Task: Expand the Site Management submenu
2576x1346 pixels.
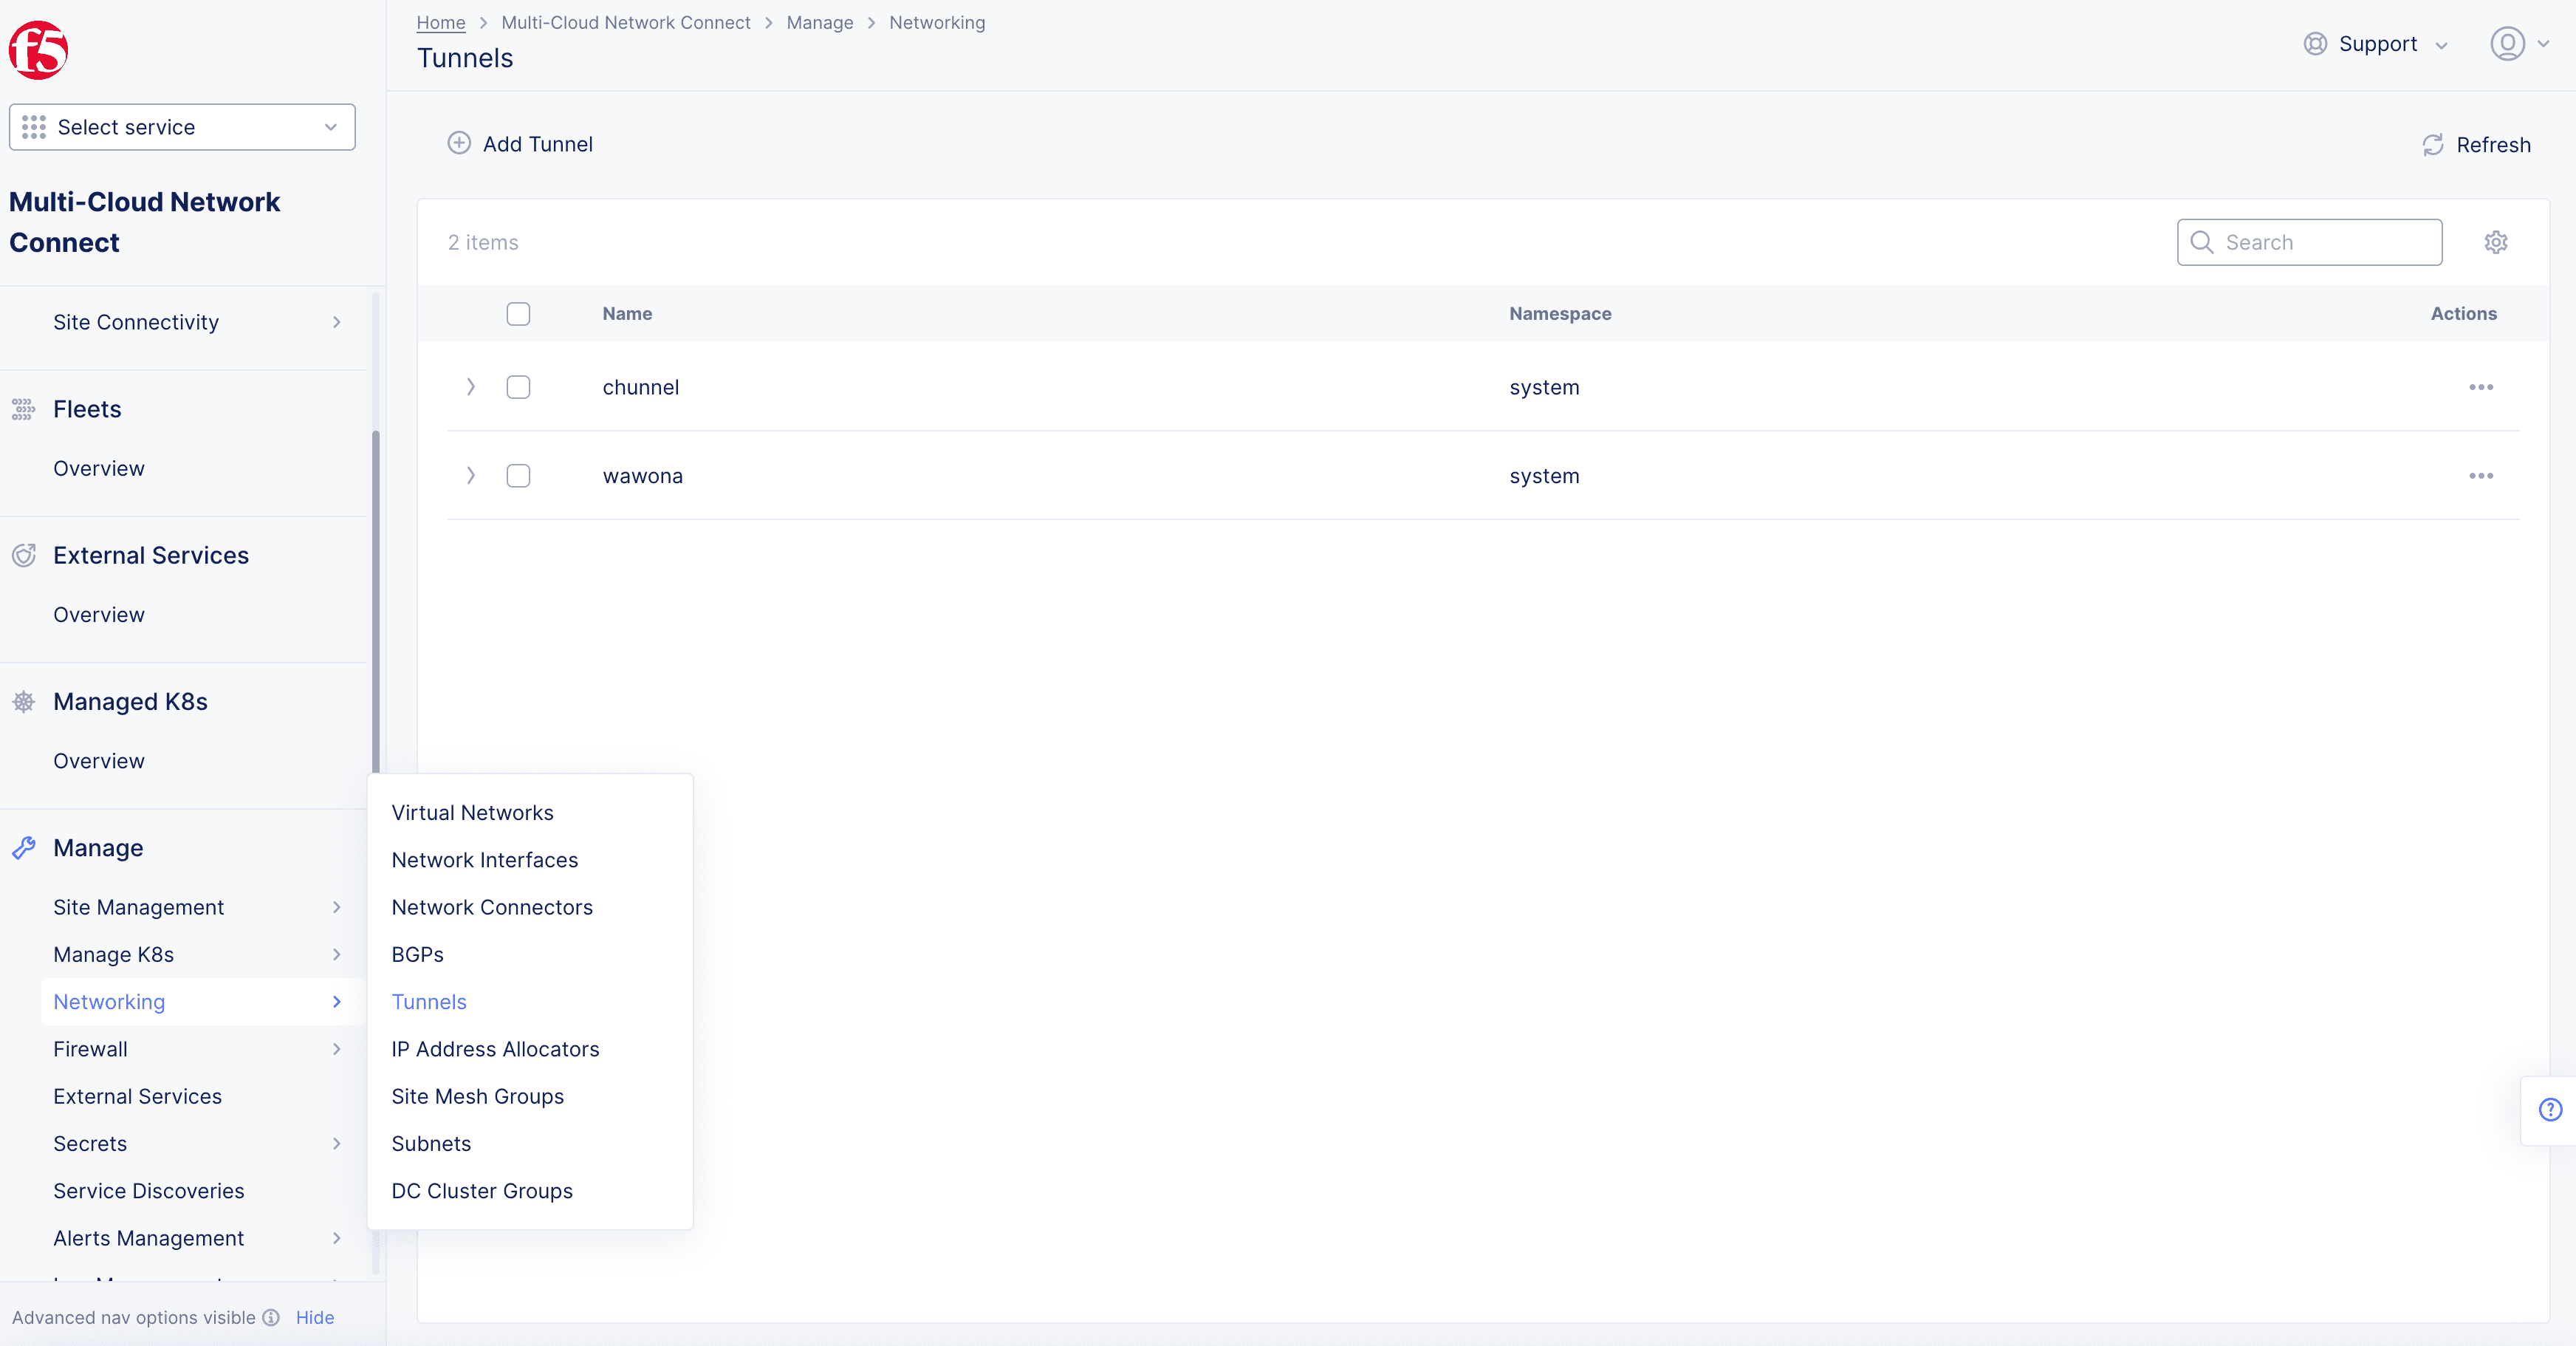Action: [337, 907]
